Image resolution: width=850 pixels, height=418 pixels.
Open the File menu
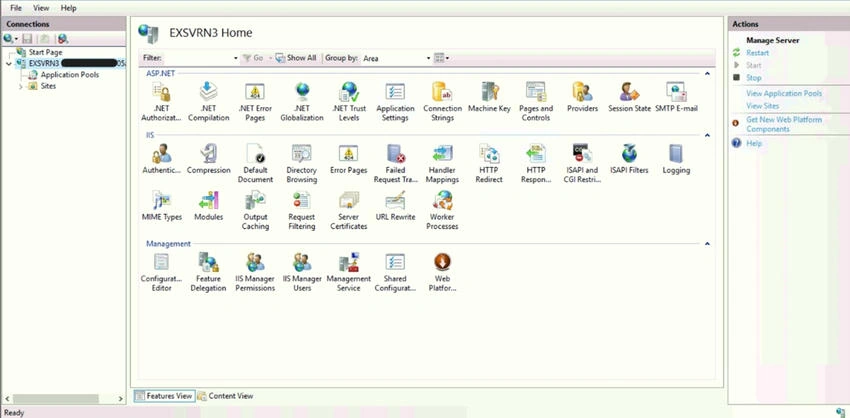point(16,8)
